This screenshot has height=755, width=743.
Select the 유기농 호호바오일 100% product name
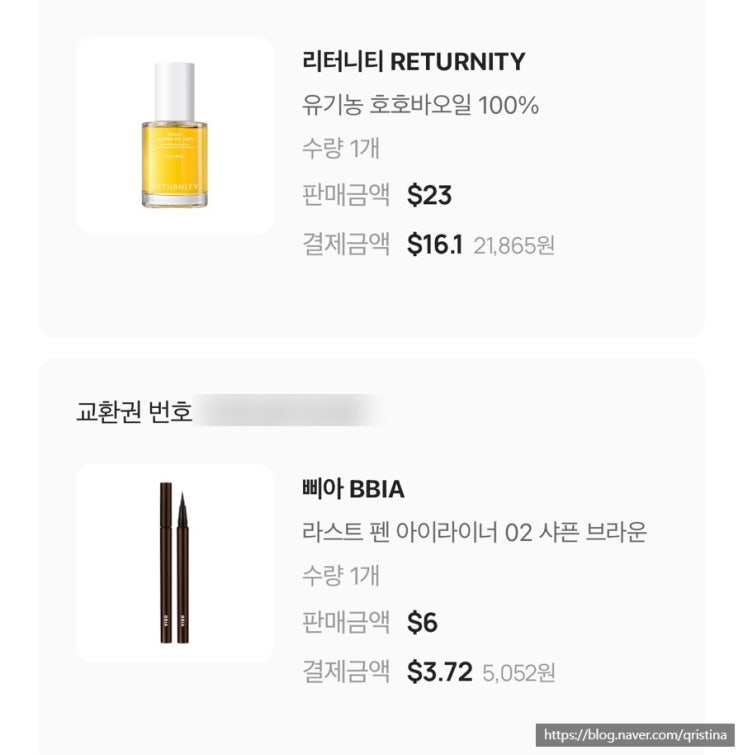[420, 105]
